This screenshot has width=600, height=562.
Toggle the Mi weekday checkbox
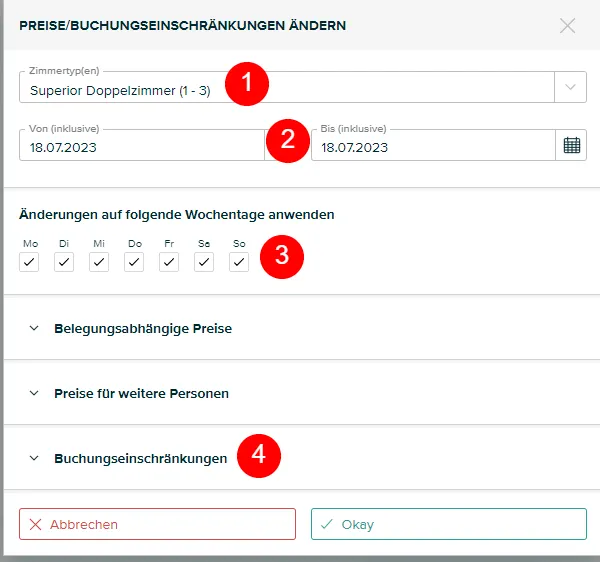99,262
